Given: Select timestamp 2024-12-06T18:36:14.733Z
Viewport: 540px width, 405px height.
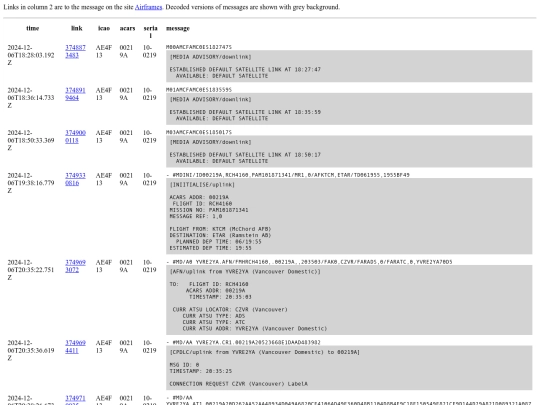Looking at the screenshot, I should (x=31, y=98).
